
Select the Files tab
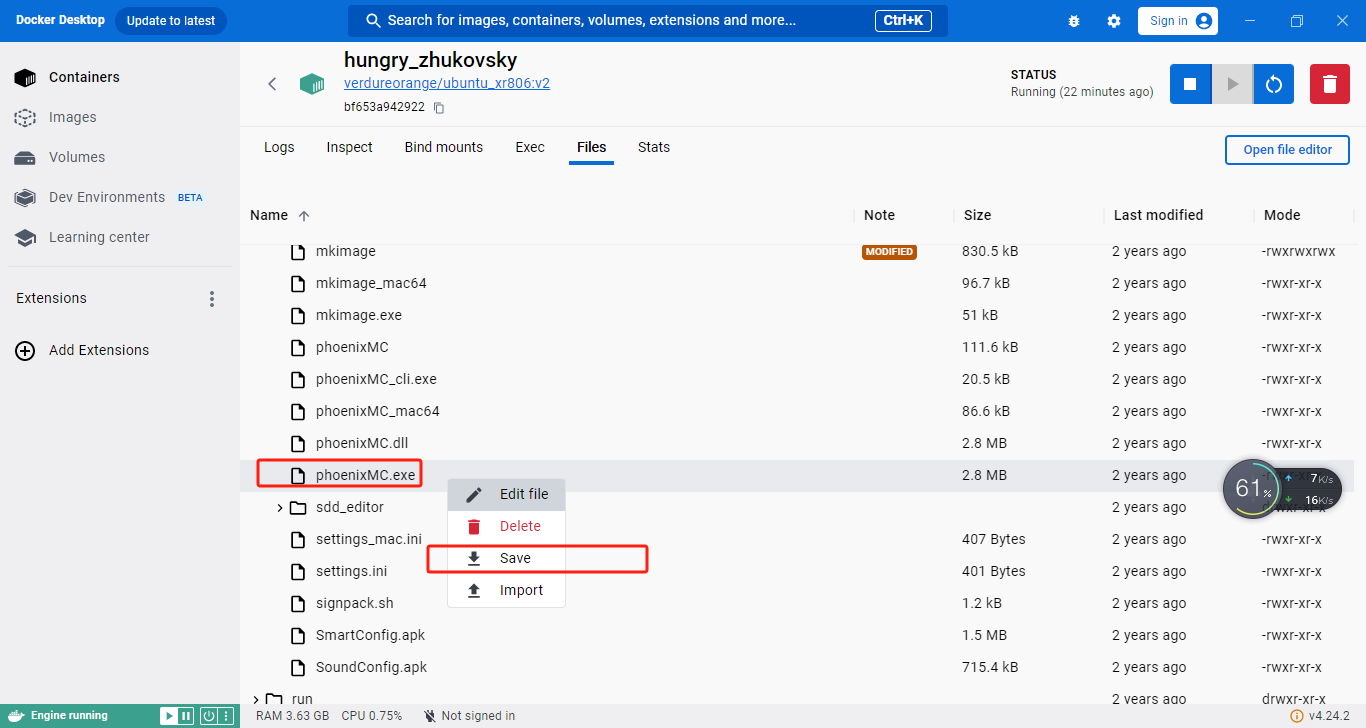pos(591,147)
